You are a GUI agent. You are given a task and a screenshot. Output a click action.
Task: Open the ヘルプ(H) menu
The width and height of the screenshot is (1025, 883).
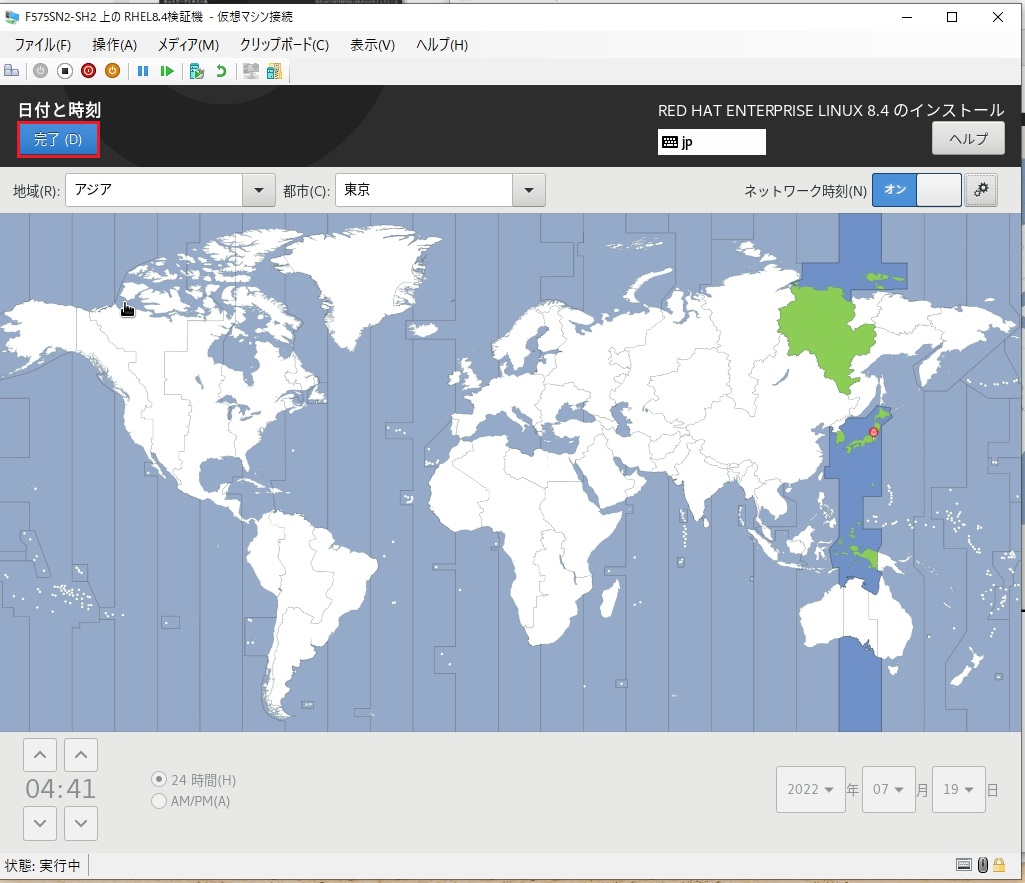pos(442,44)
